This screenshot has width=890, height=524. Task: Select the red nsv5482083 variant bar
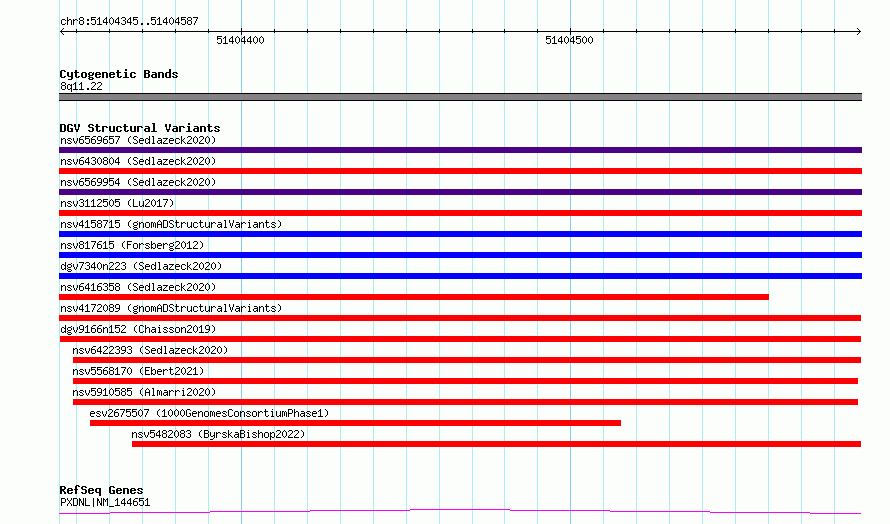496,444
